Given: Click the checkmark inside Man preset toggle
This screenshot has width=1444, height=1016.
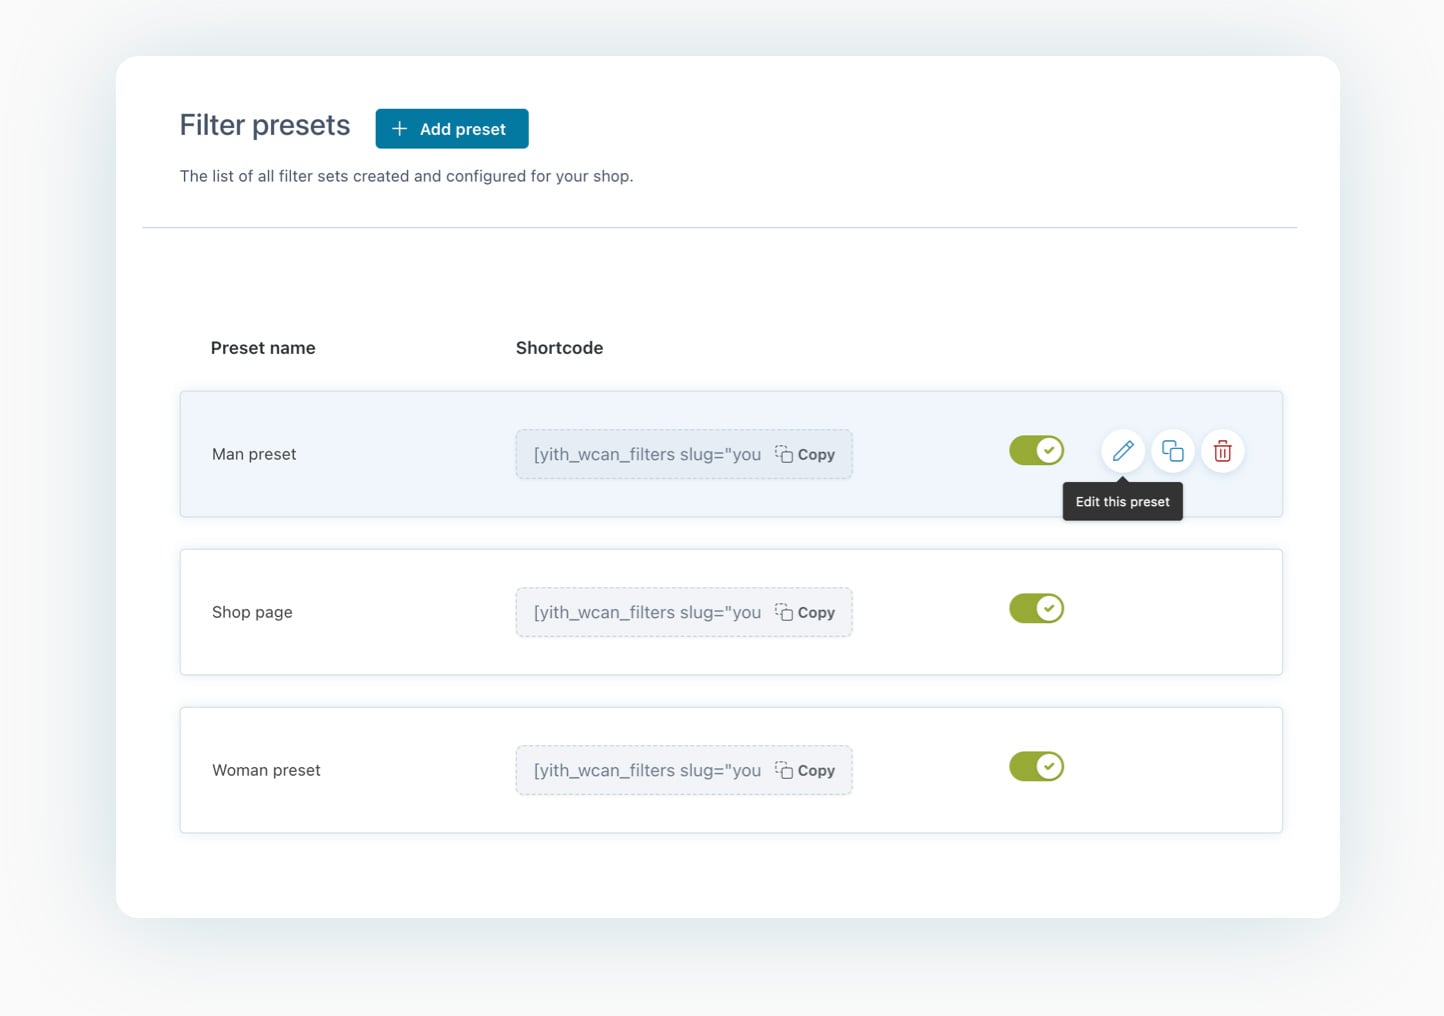Looking at the screenshot, I should pos(1048,450).
